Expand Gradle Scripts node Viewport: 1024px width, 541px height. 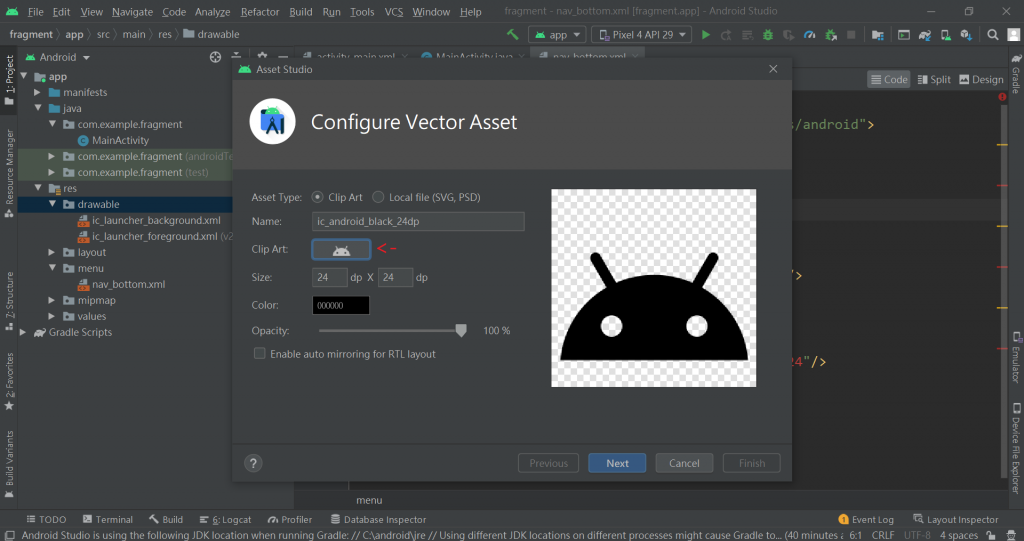[x=24, y=332]
